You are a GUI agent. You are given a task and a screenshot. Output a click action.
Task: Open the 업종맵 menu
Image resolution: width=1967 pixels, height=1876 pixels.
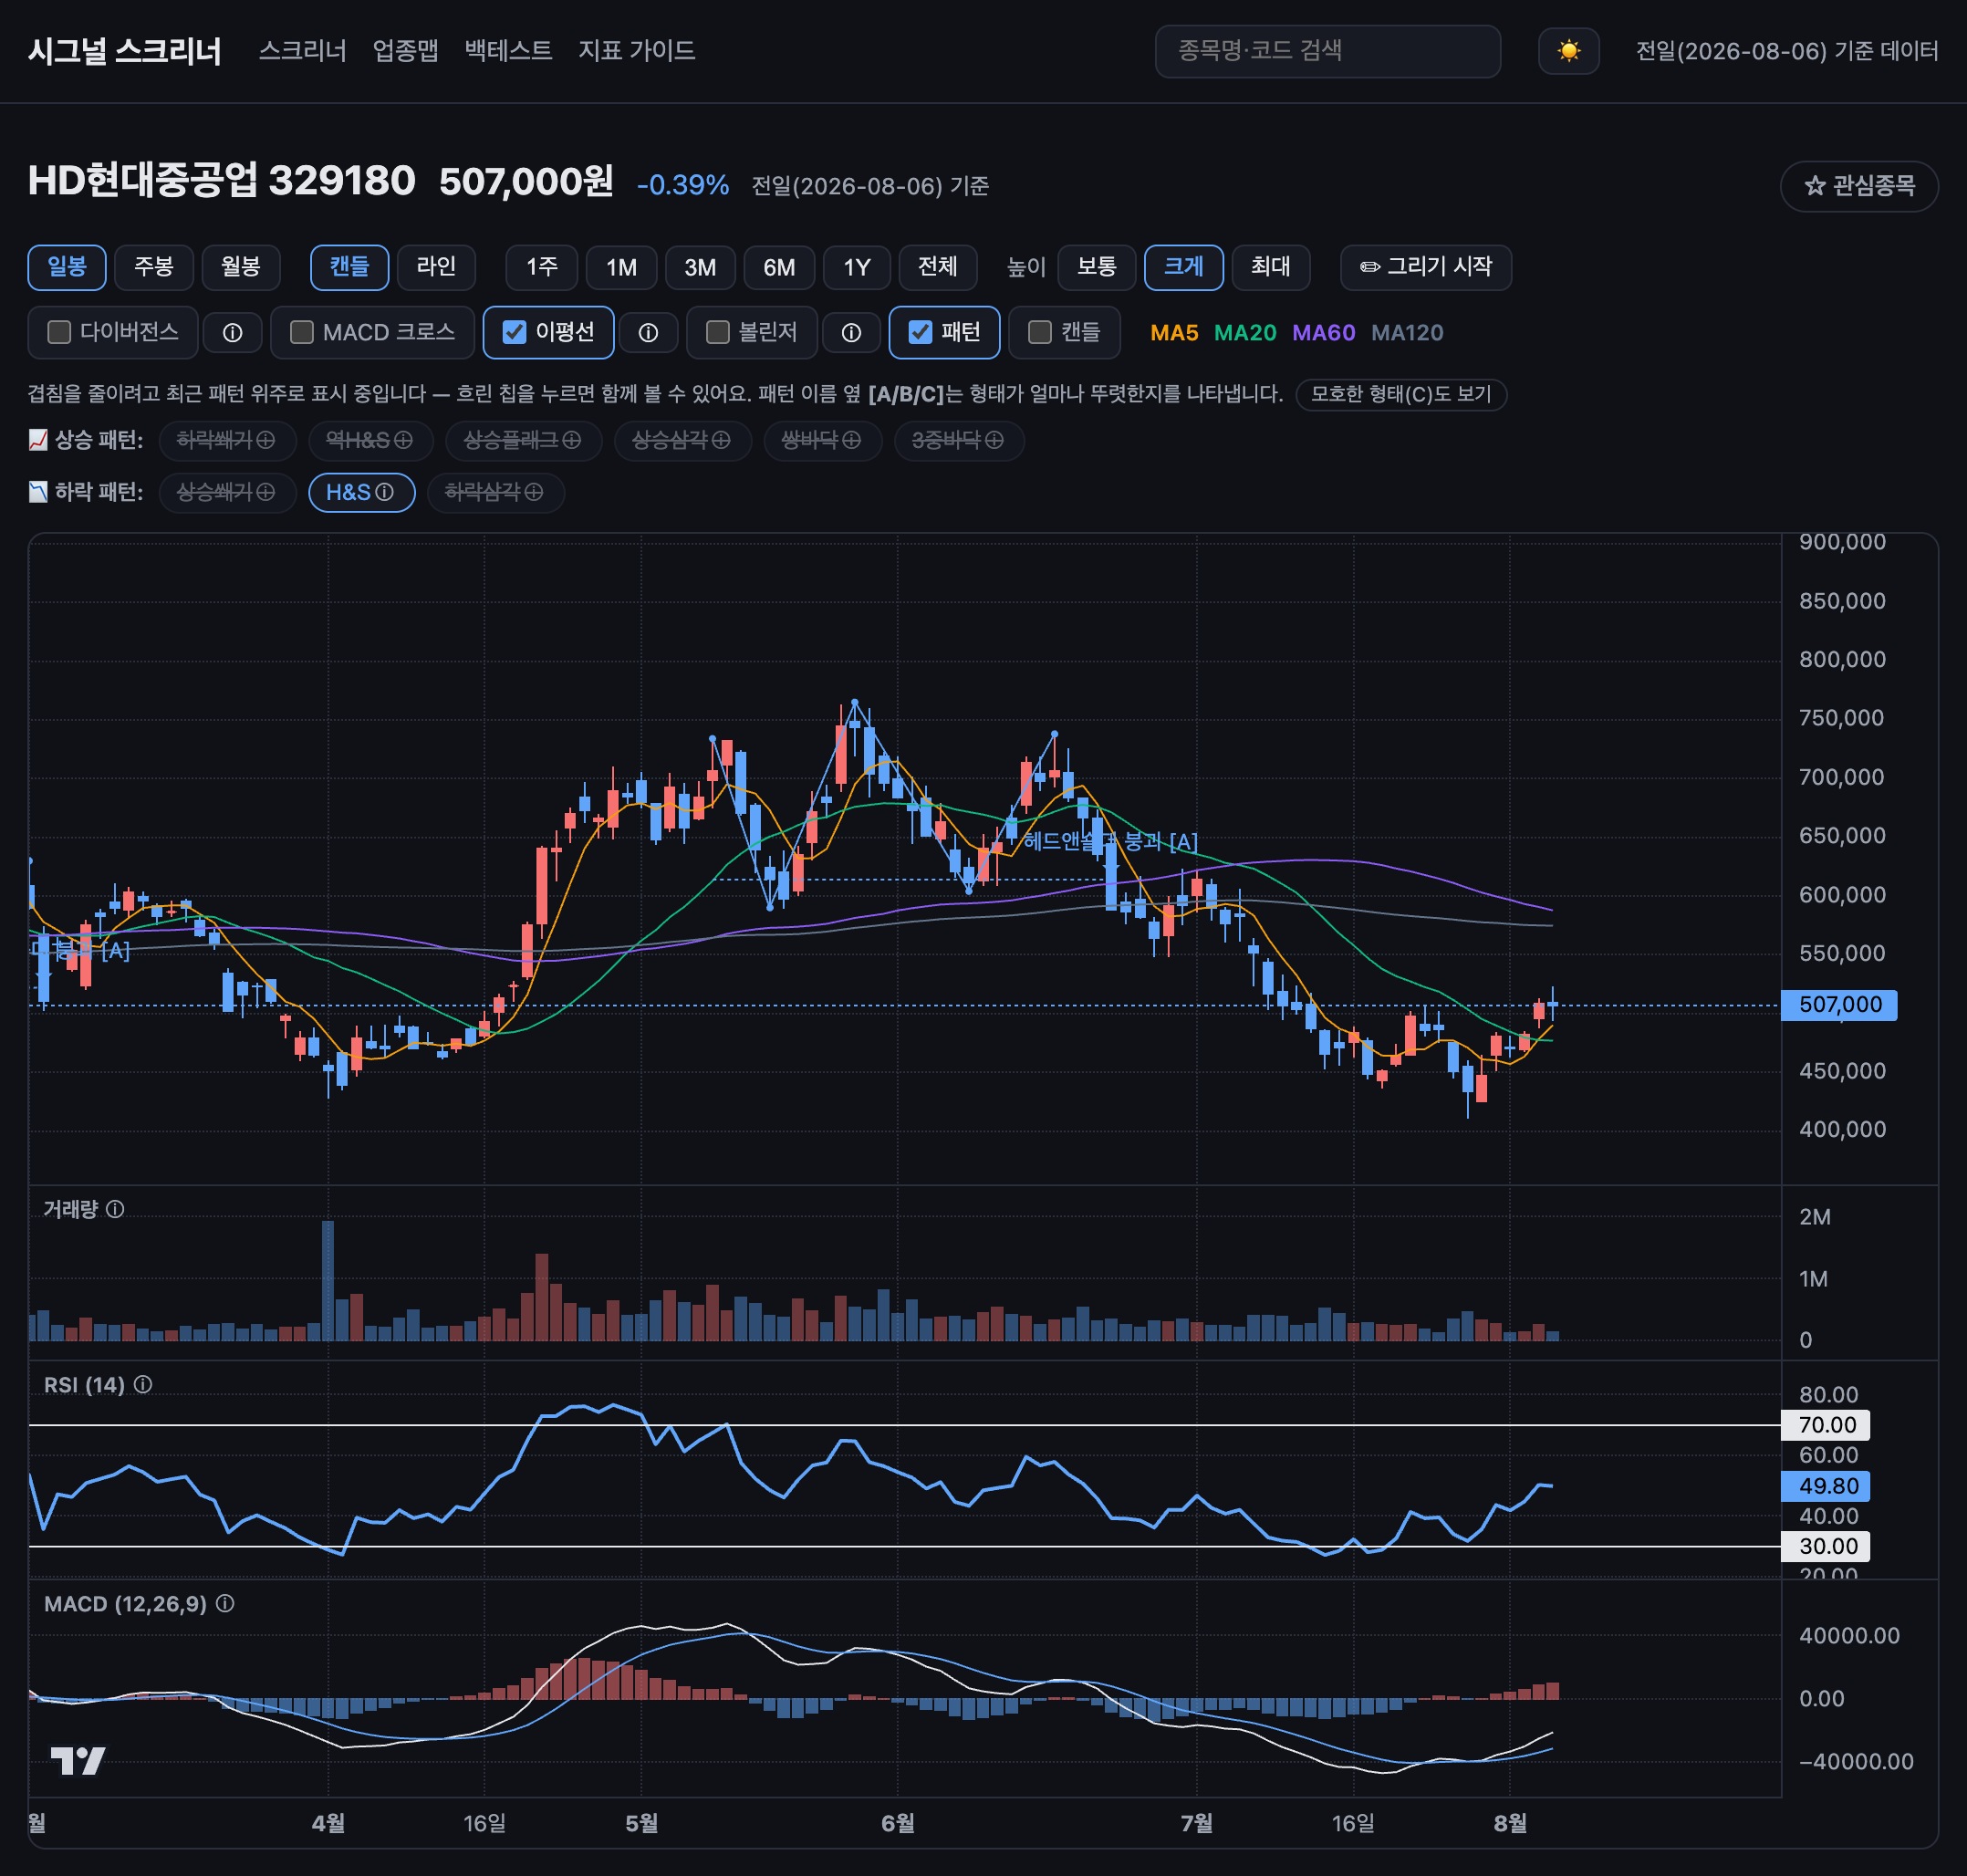(405, 51)
